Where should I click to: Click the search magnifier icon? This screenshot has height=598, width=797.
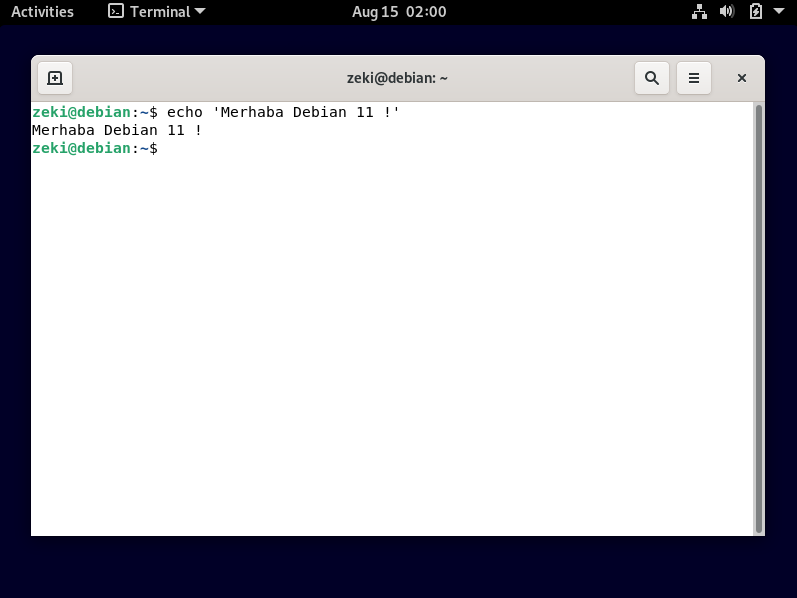[651, 78]
